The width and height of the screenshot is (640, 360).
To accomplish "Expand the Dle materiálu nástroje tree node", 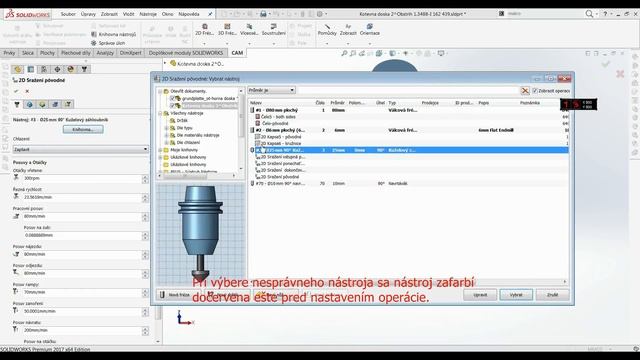I will click(x=167, y=135).
